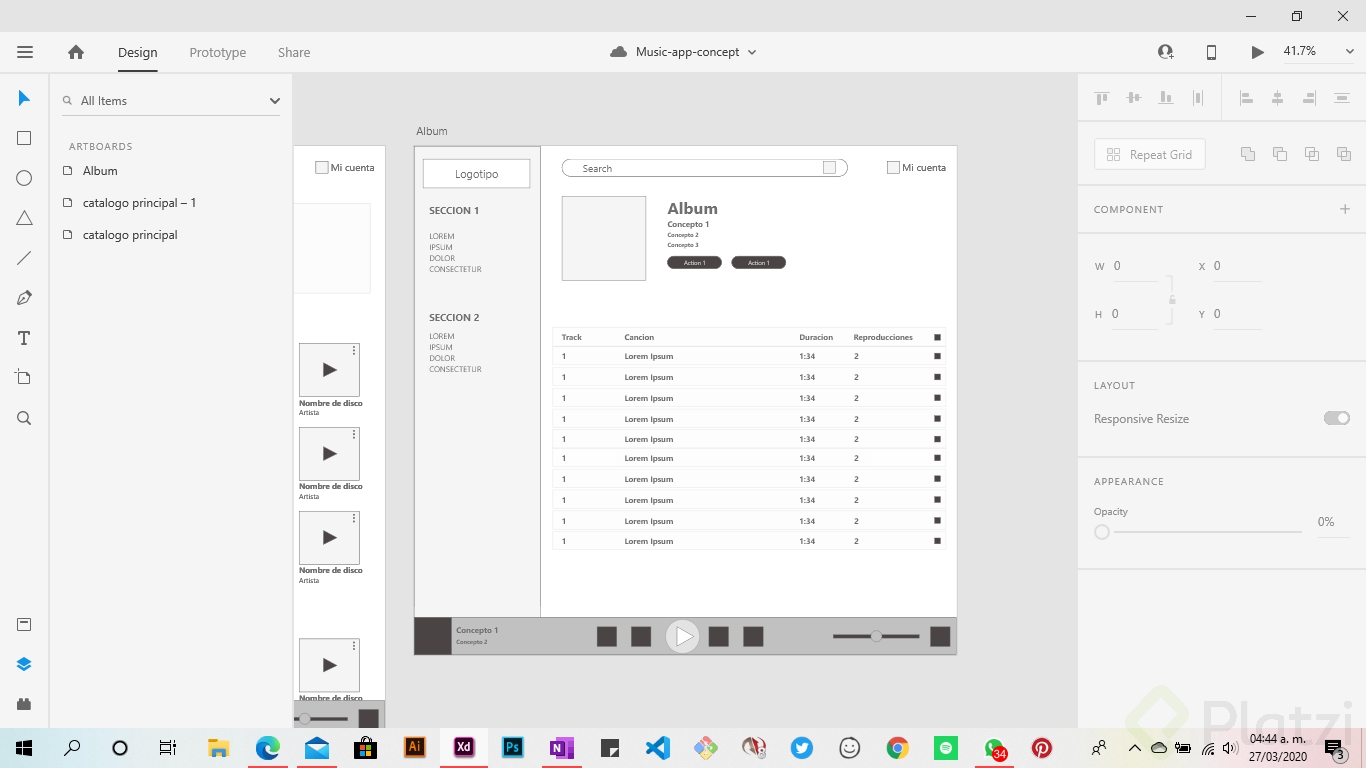Check Mi cuenta box in left artboard
Viewport: 1366px width, 768px height.
point(322,168)
